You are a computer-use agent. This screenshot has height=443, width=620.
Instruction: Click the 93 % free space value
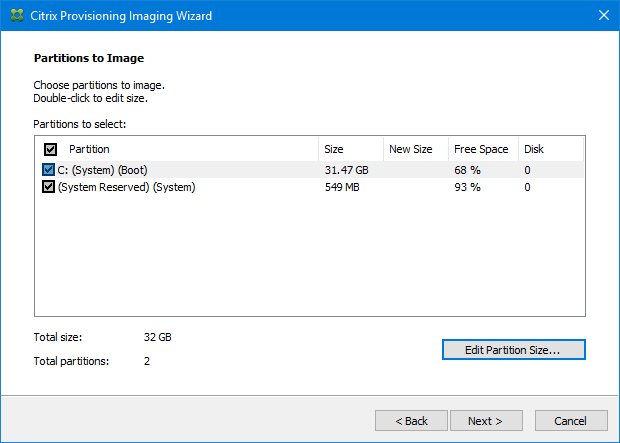[467, 187]
